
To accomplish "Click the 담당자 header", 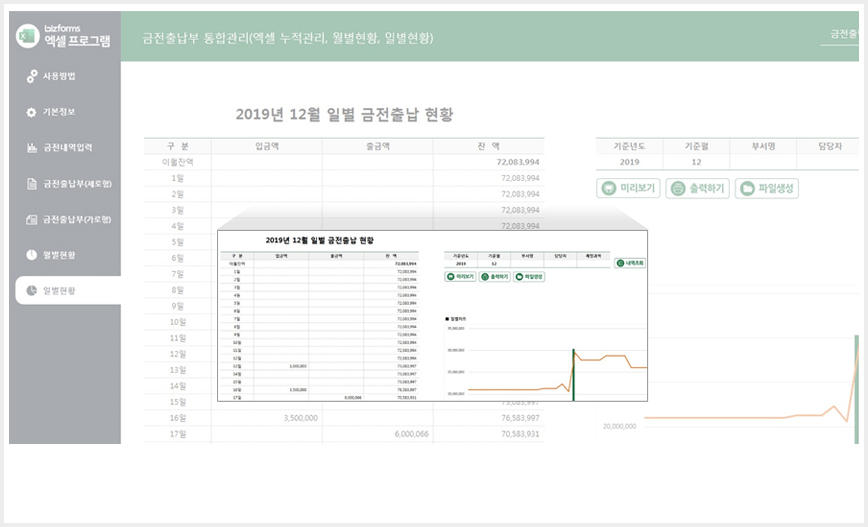I will [x=830, y=146].
